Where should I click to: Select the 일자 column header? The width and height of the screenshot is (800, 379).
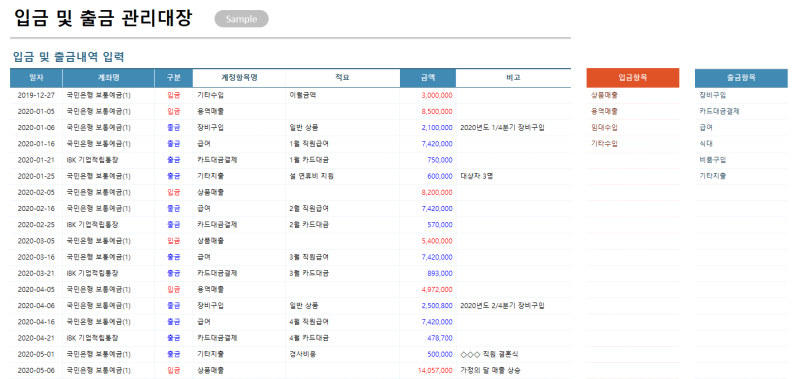pos(36,78)
